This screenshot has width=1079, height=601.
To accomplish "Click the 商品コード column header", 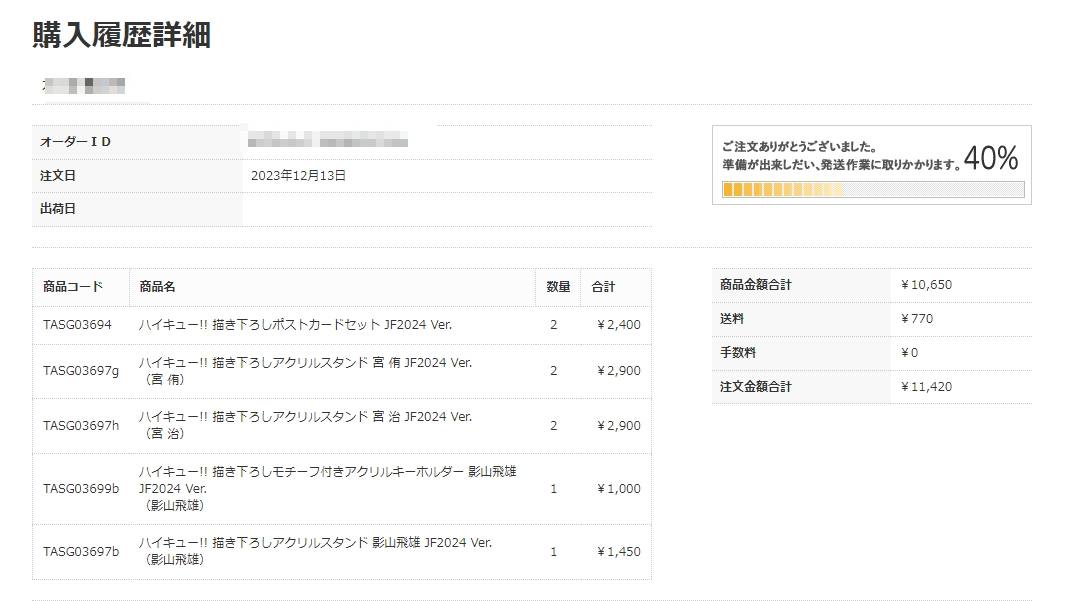I will (x=73, y=286).
